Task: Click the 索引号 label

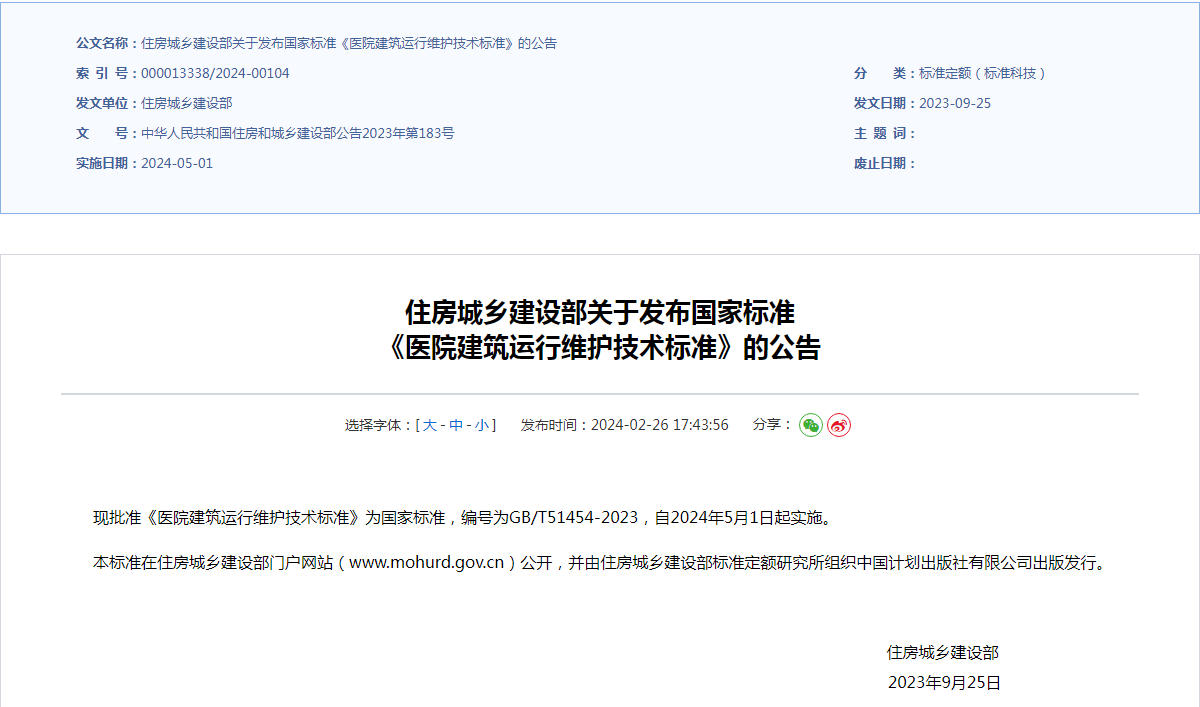Action: pyautogui.click(x=107, y=73)
